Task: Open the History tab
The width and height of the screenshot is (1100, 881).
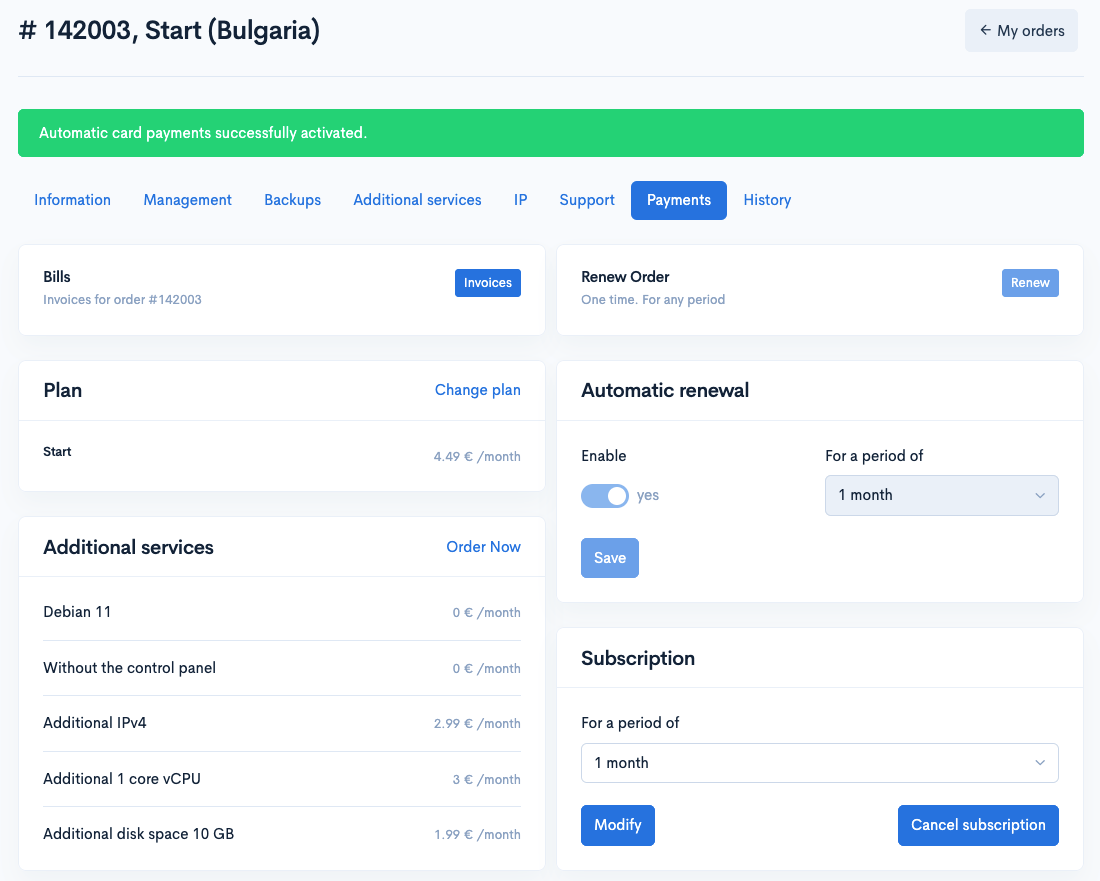Action: 767,200
